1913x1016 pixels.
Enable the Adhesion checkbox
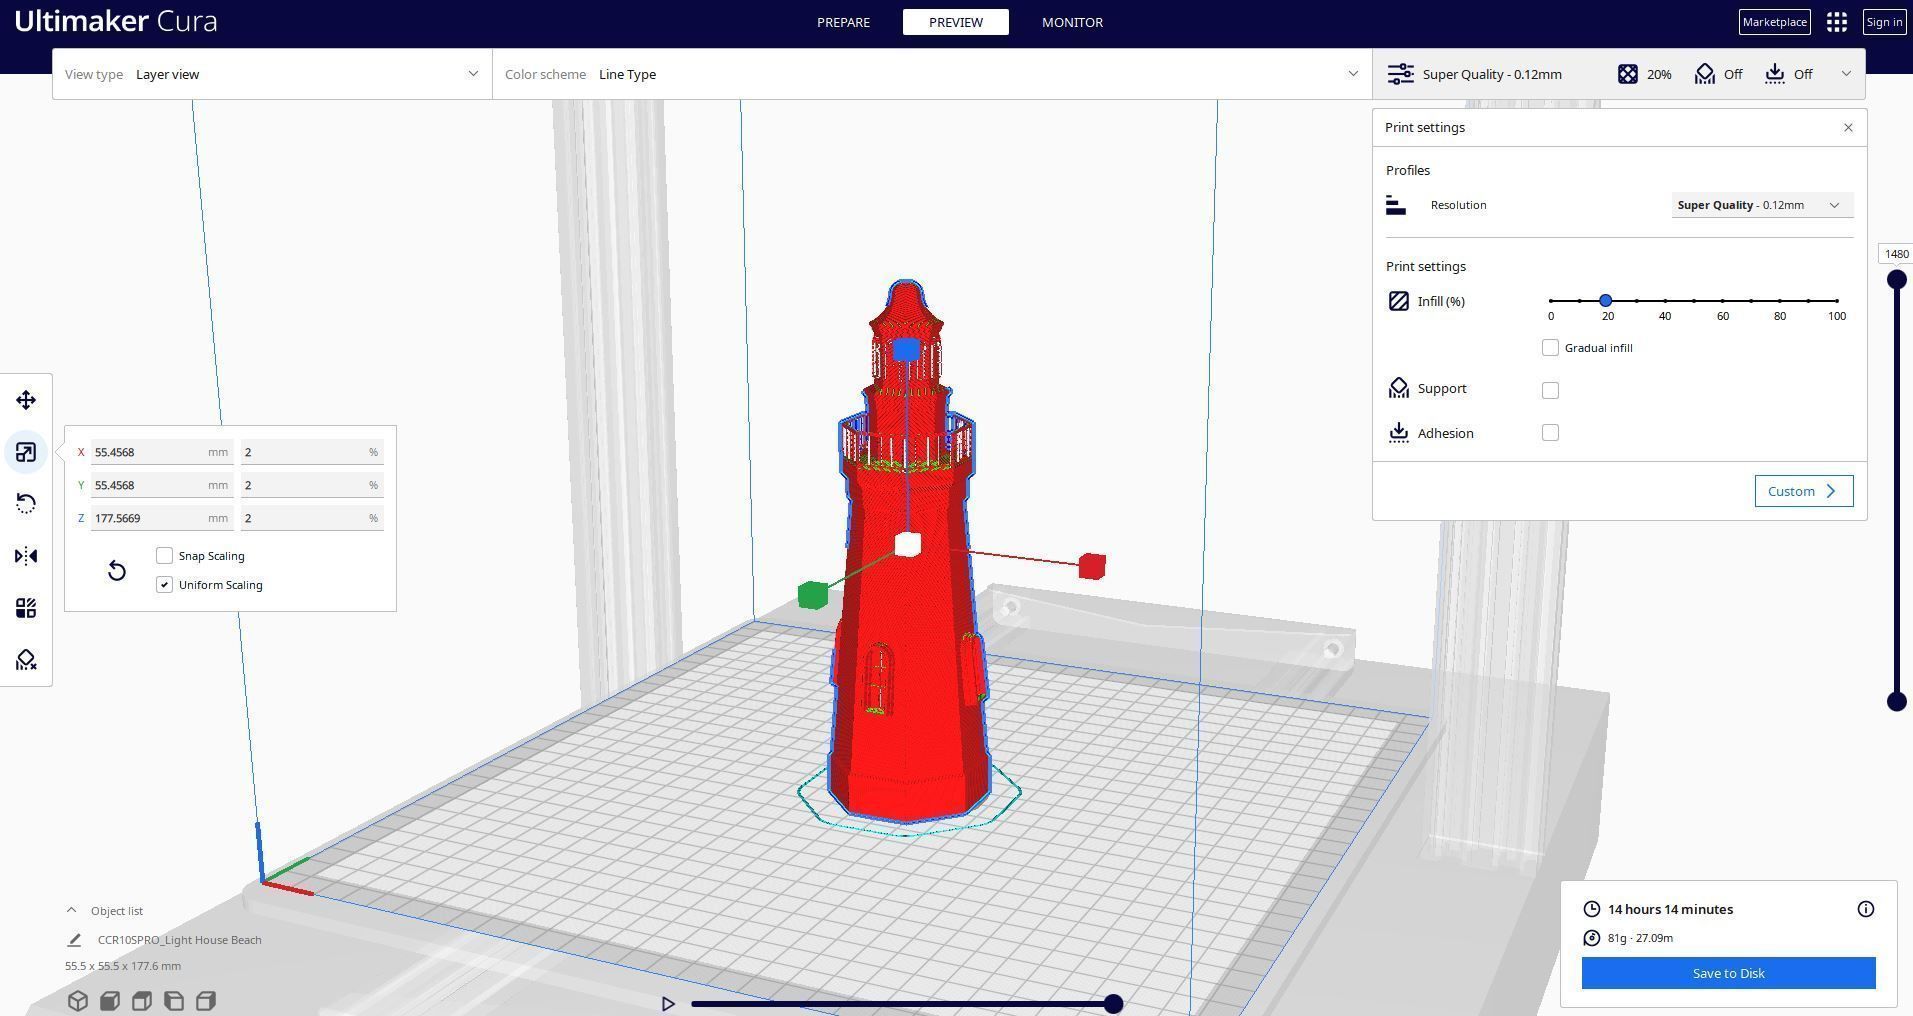coord(1550,433)
